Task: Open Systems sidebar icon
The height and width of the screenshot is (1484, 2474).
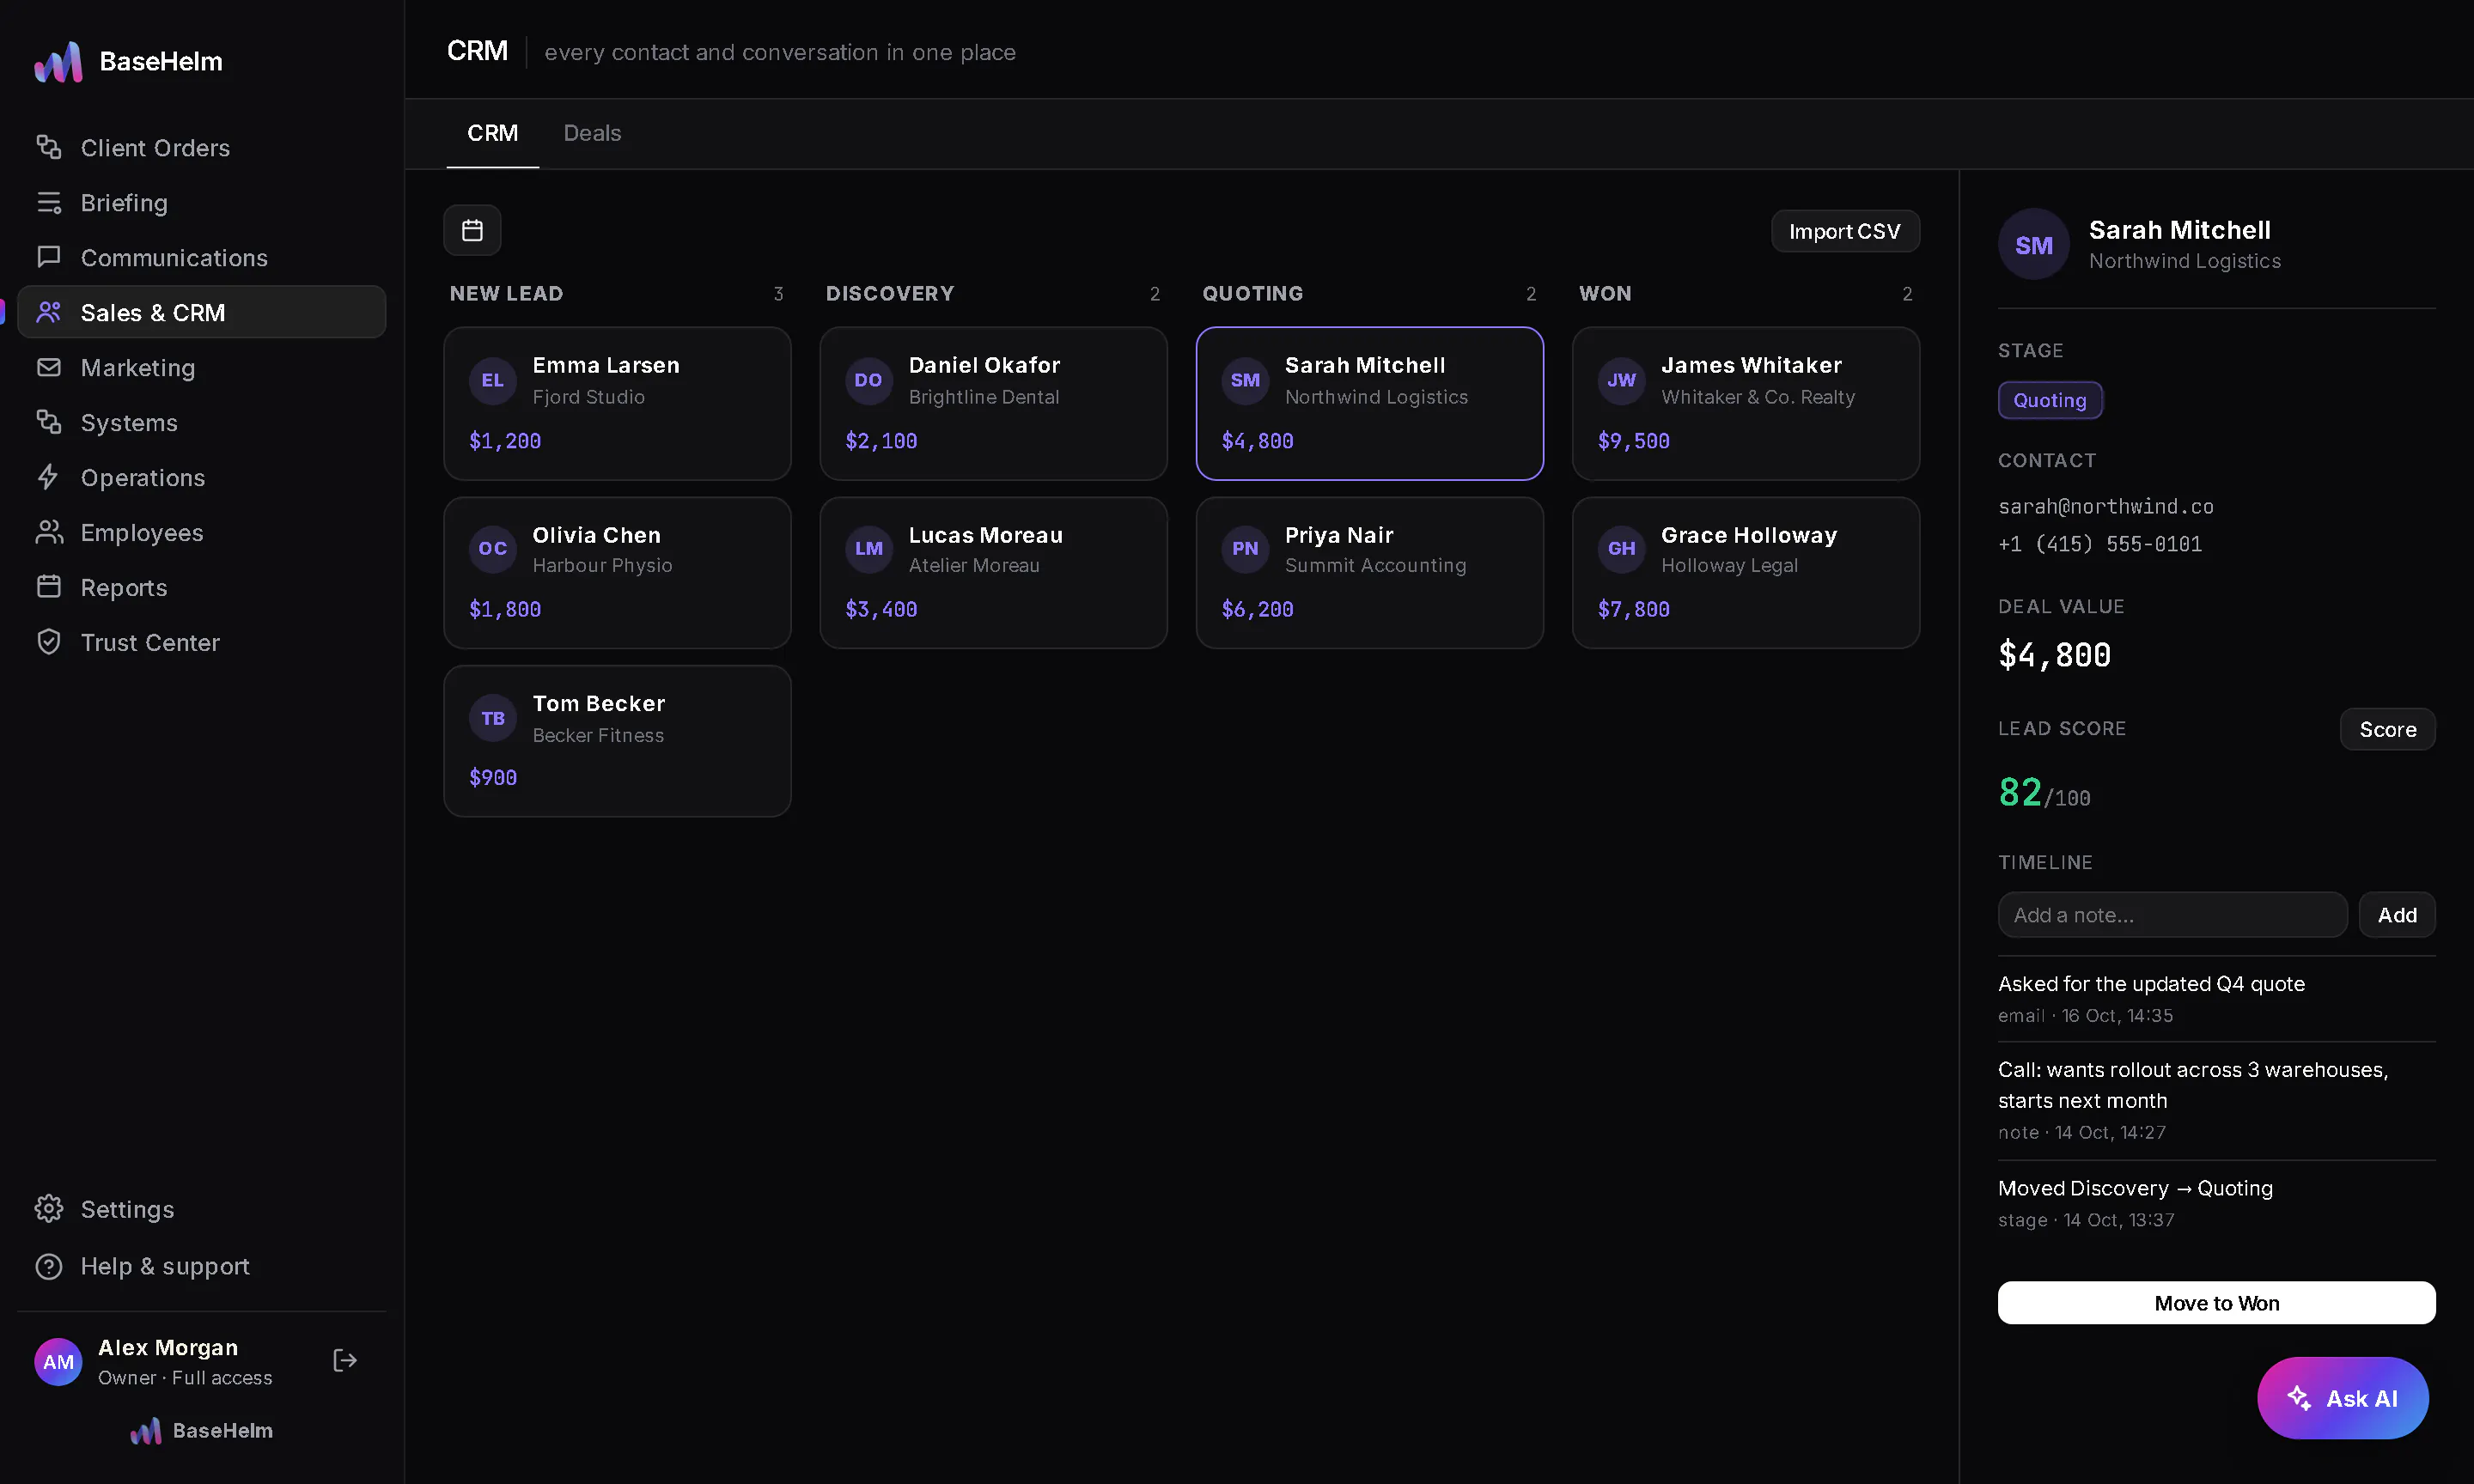Action: click(x=48, y=422)
